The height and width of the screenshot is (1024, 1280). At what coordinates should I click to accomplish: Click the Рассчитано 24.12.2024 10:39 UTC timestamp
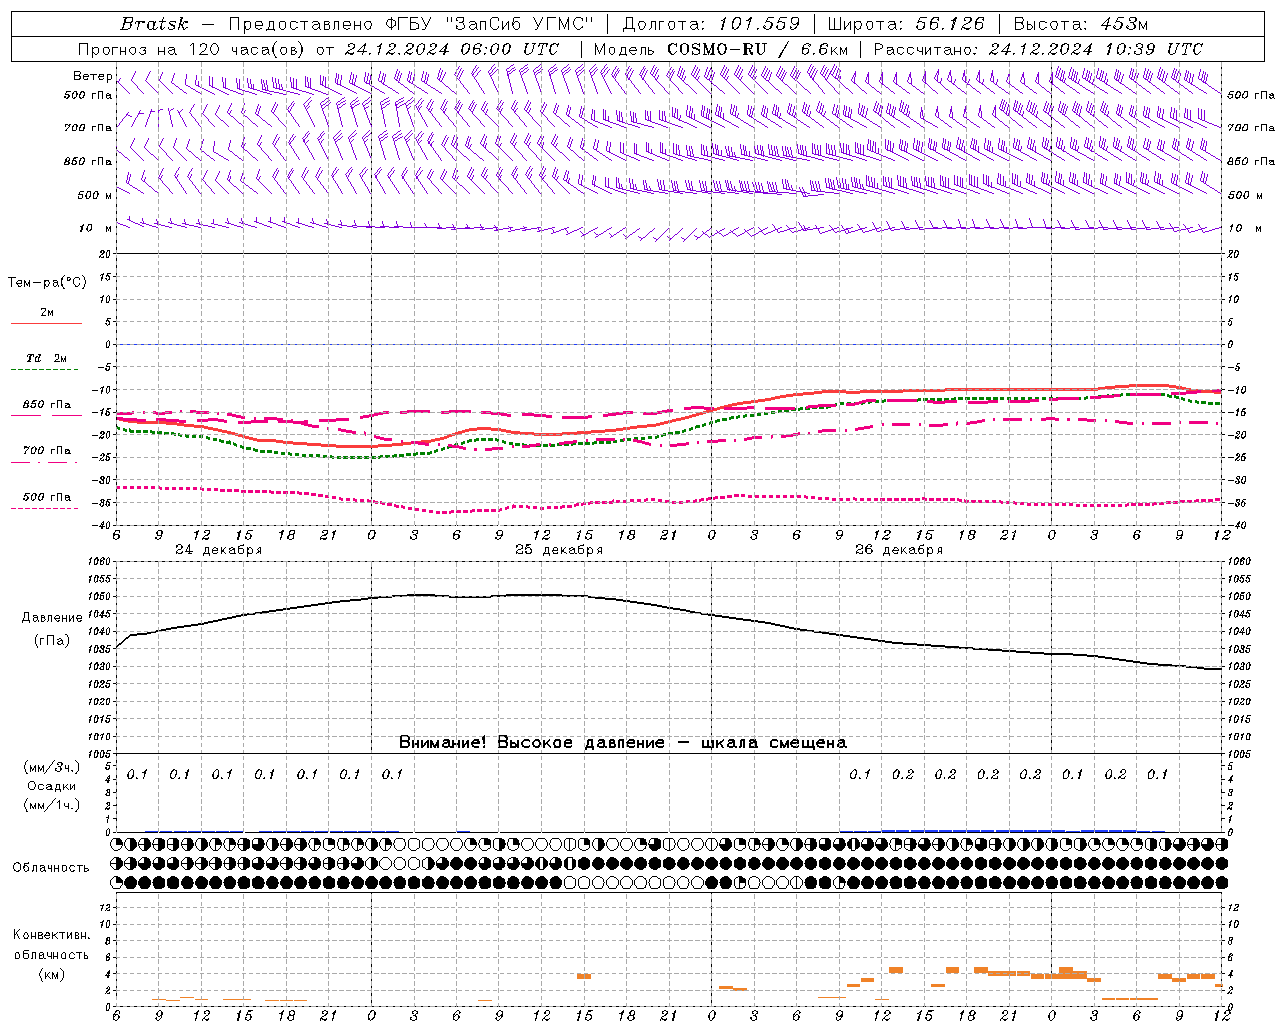pyautogui.click(x=1038, y=49)
